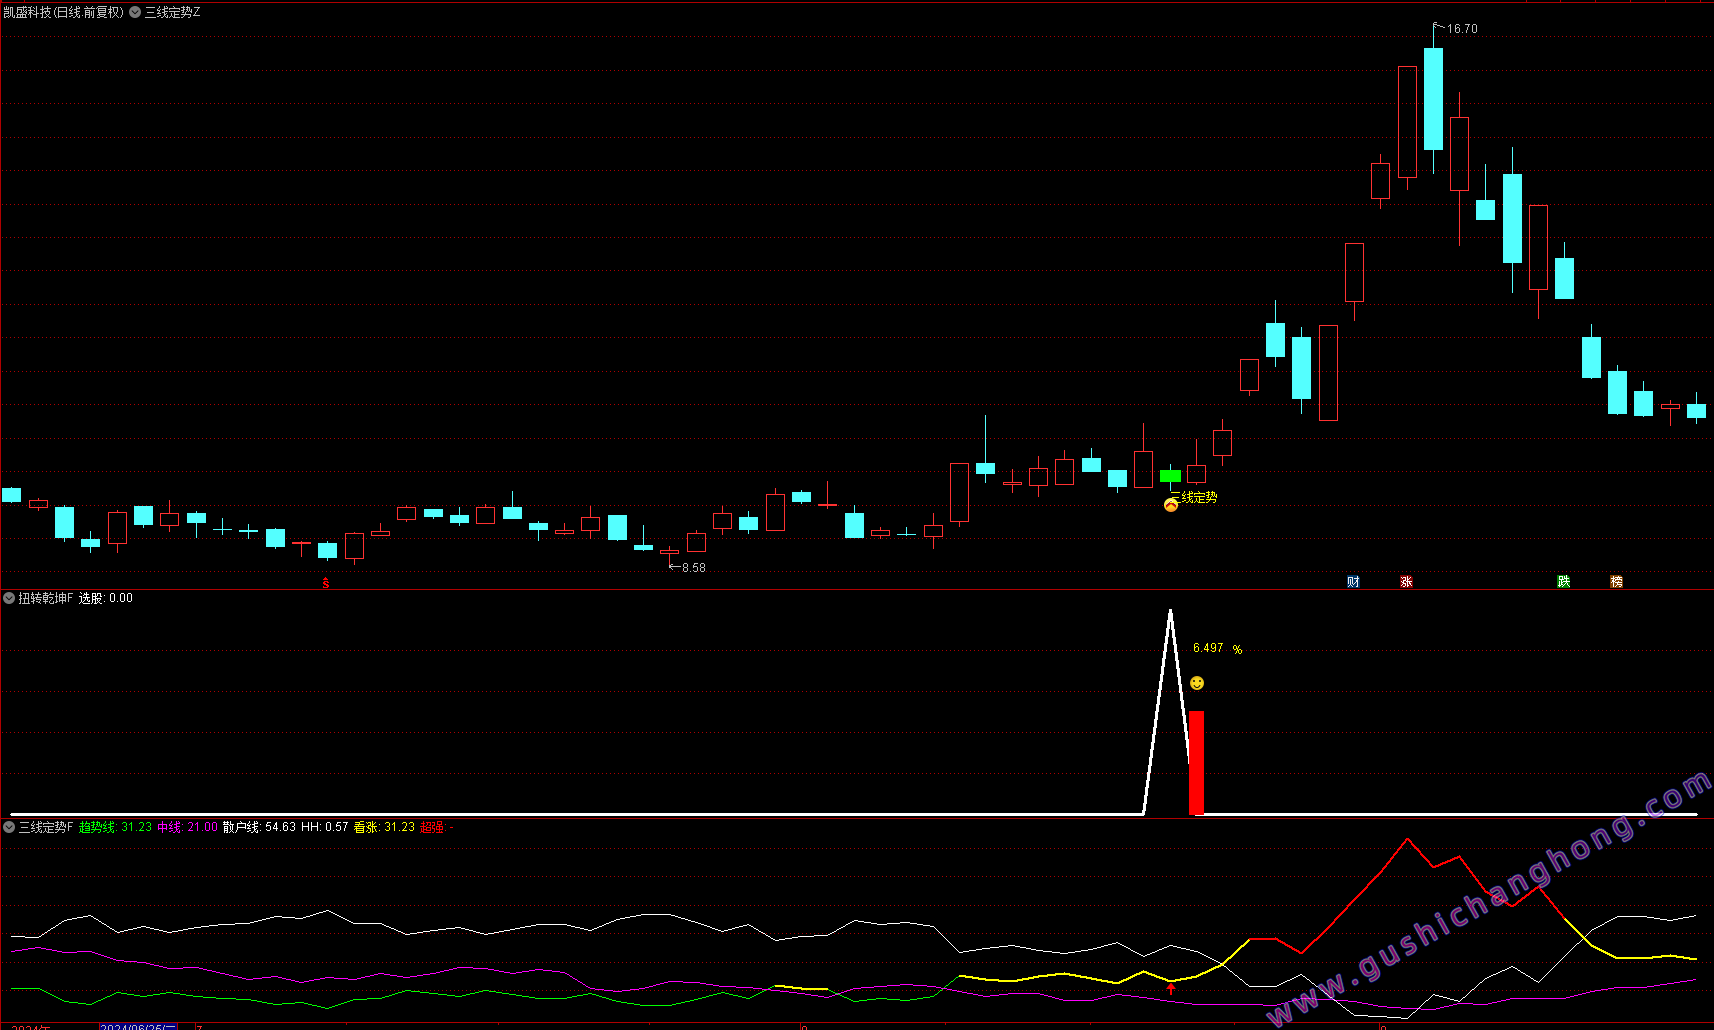Click the HH: 0.57 value
The width and height of the screenshot is (1714, 1030).
325,827
